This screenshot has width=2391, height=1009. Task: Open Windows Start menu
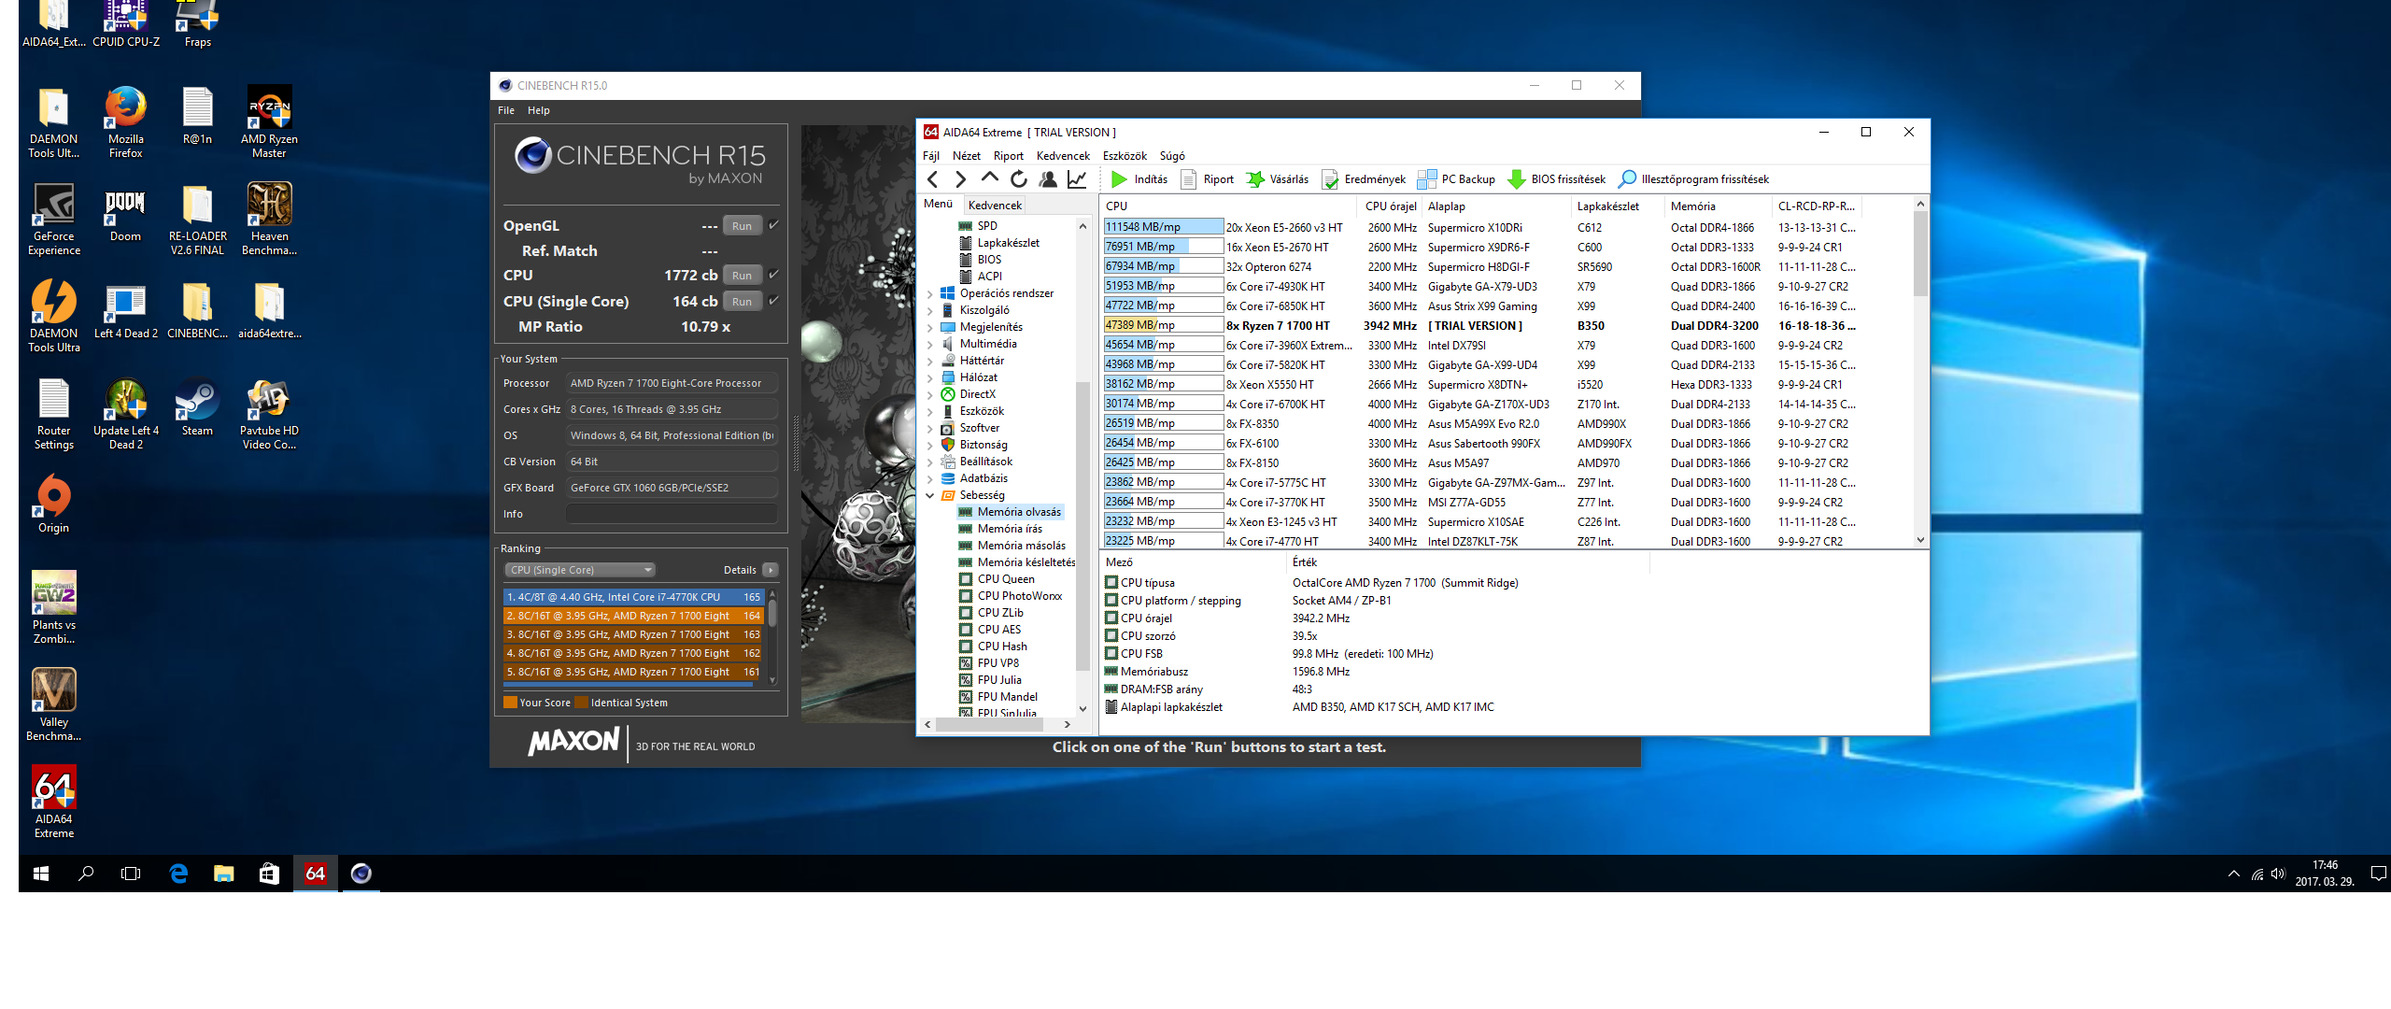(x=41, y=873)
